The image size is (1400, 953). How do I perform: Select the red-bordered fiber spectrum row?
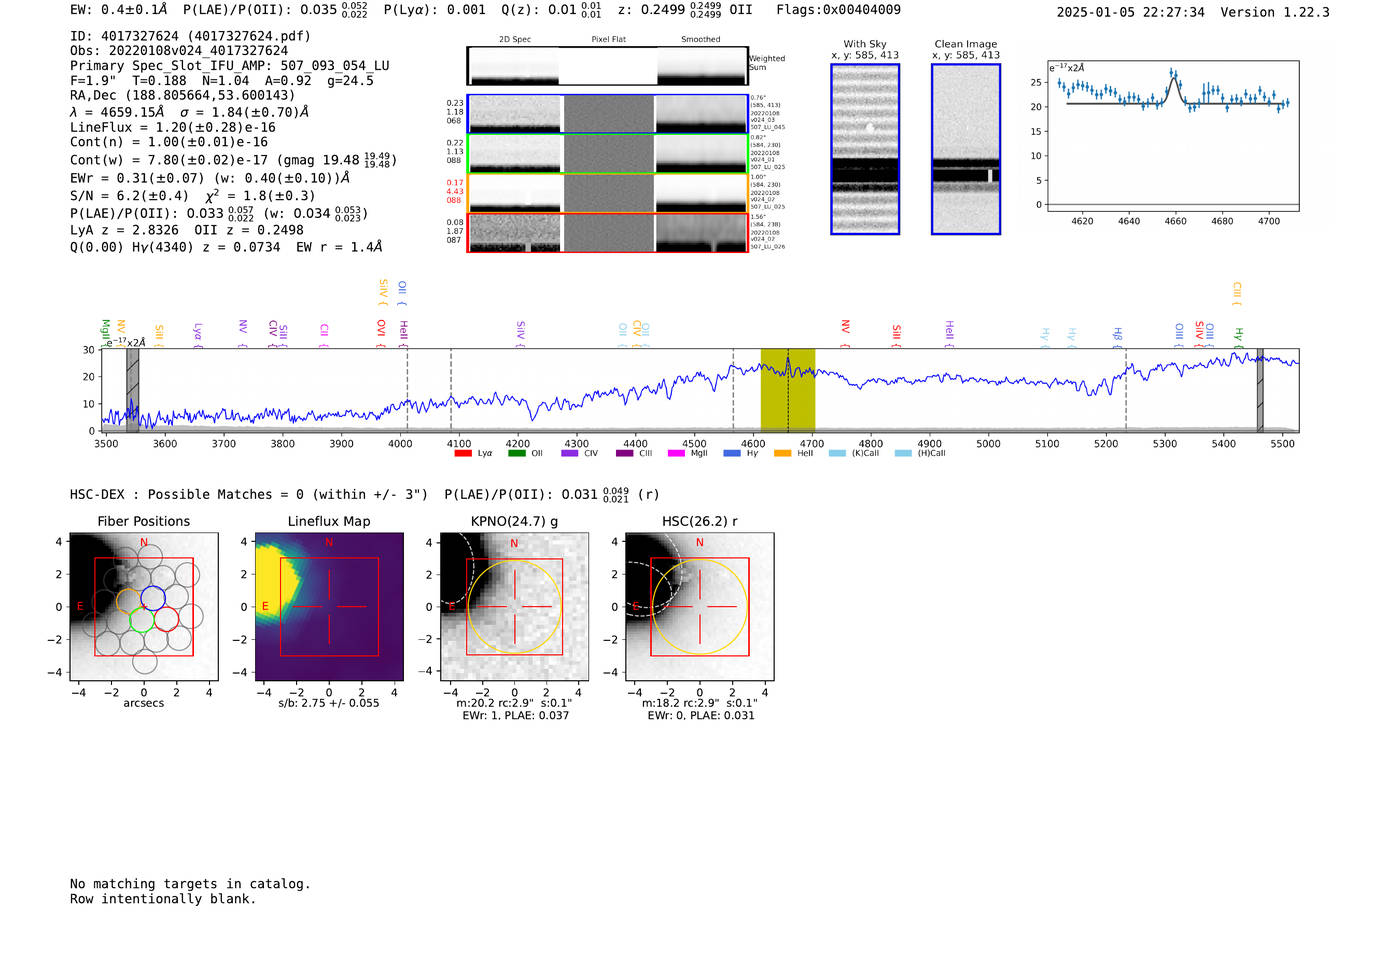pyautogui.click(x=608, y=232)
